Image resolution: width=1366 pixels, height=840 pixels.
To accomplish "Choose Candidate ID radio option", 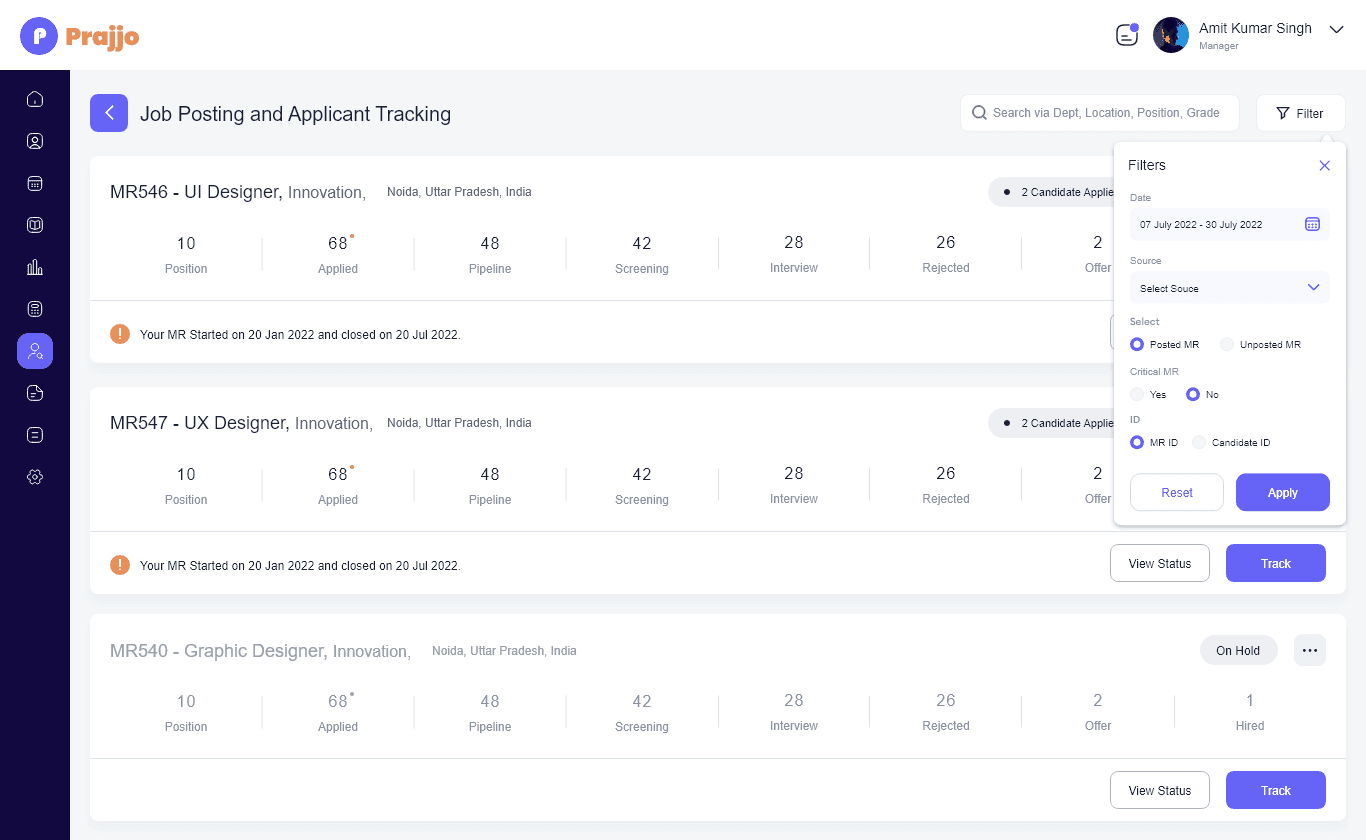I will tap(1199, 442).
